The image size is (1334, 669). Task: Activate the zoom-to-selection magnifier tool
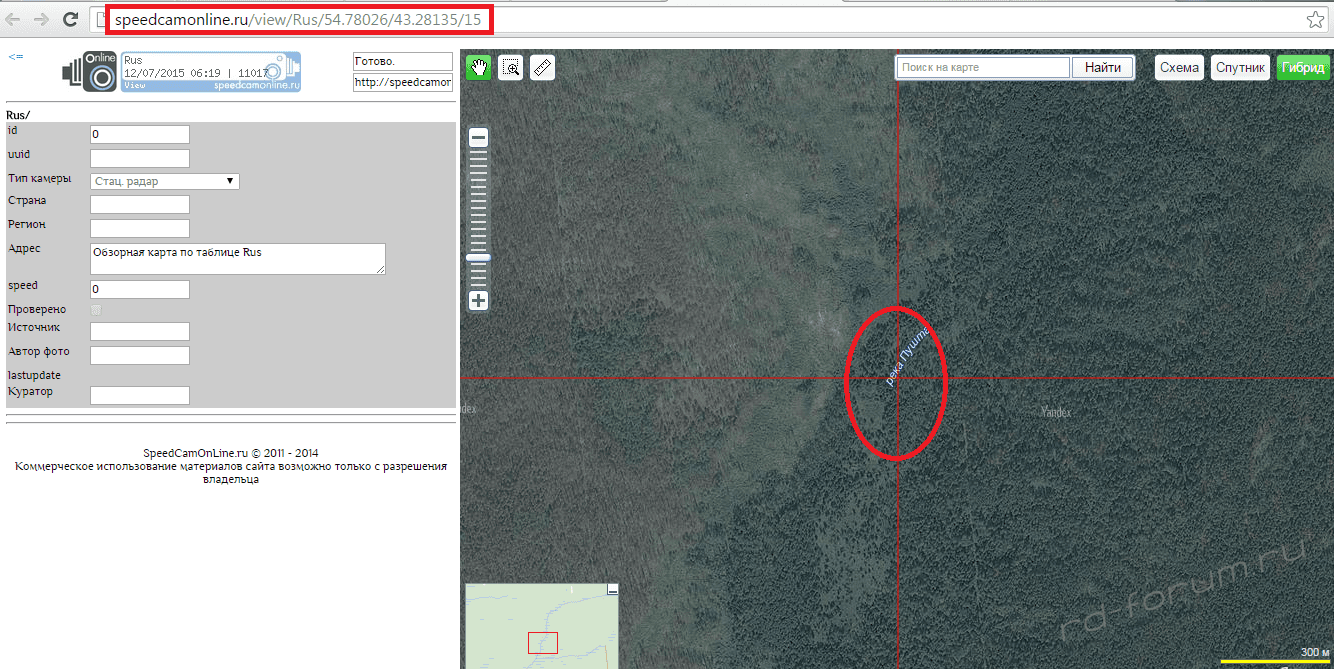click(511, 68)
